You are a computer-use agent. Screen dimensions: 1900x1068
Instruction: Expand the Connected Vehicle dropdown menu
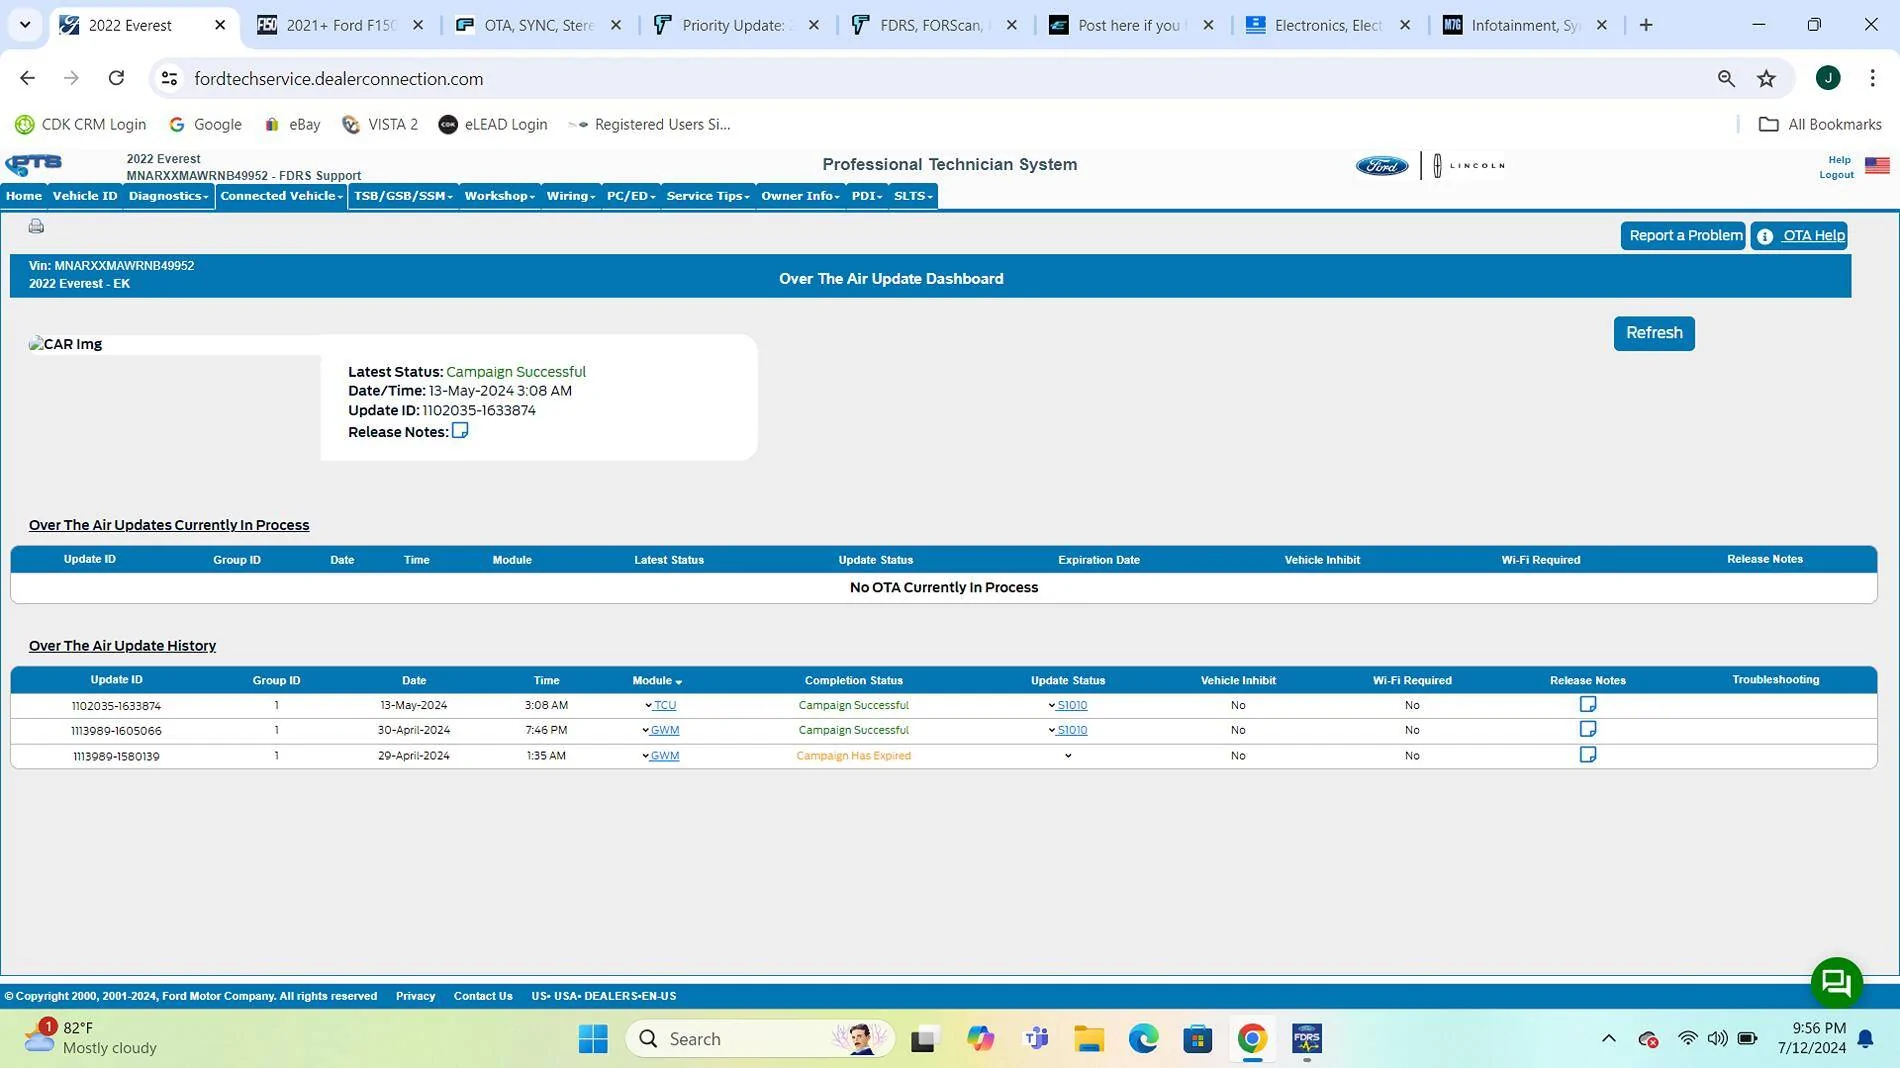[x=281, y=196]
